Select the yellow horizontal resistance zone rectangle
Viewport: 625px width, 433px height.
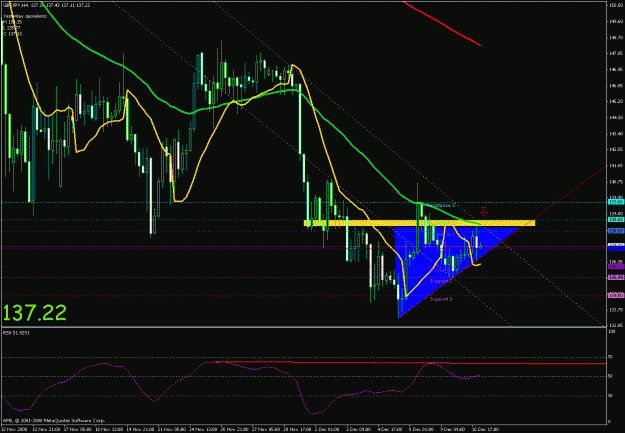click(x=419, y=223)
